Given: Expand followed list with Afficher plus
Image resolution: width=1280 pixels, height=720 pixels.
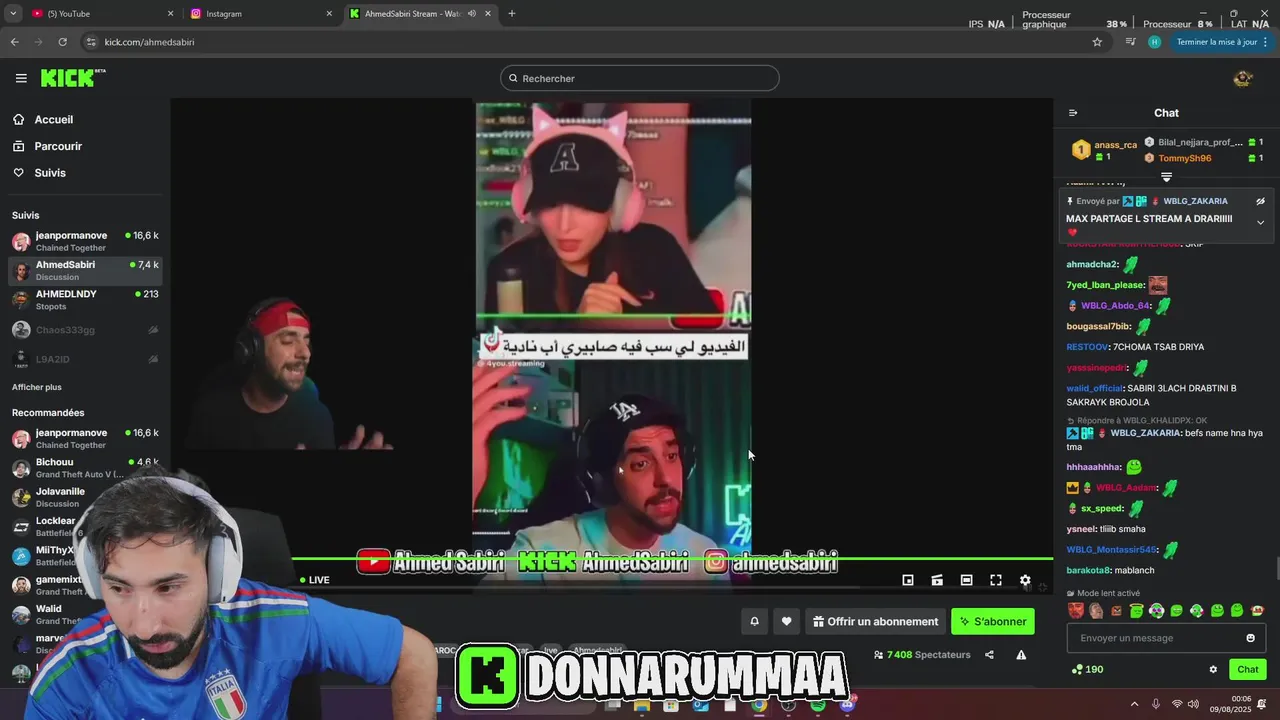Looking at the screenshot, I should (37, 387).
